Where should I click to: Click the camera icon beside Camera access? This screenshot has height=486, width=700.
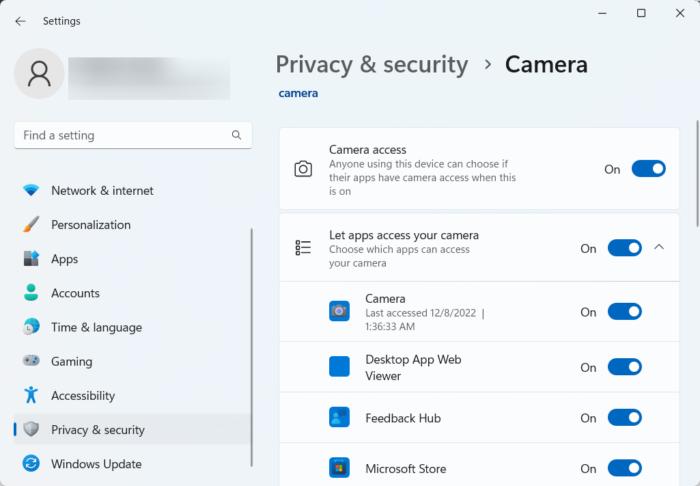point(303,169)
